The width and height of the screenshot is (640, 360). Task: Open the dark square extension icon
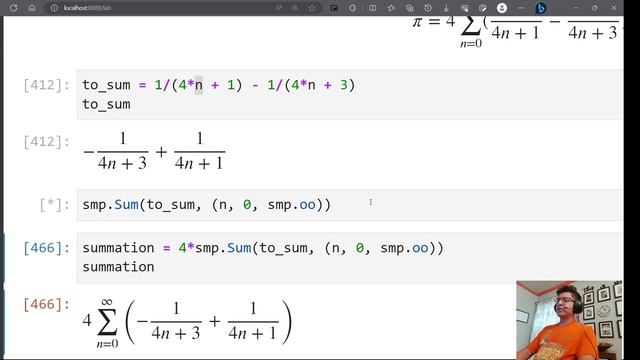tap(334, 8)
